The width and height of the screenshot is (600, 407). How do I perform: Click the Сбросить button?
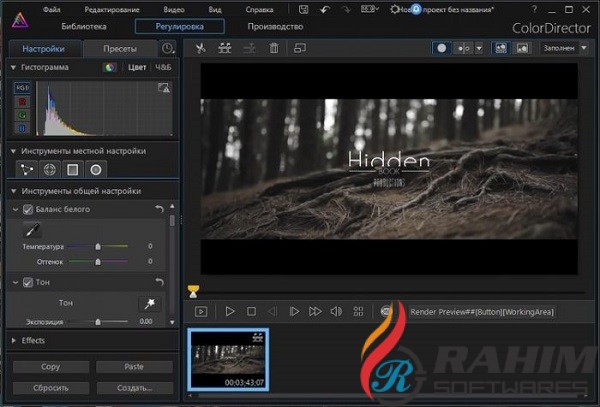(x=50, y=387)
